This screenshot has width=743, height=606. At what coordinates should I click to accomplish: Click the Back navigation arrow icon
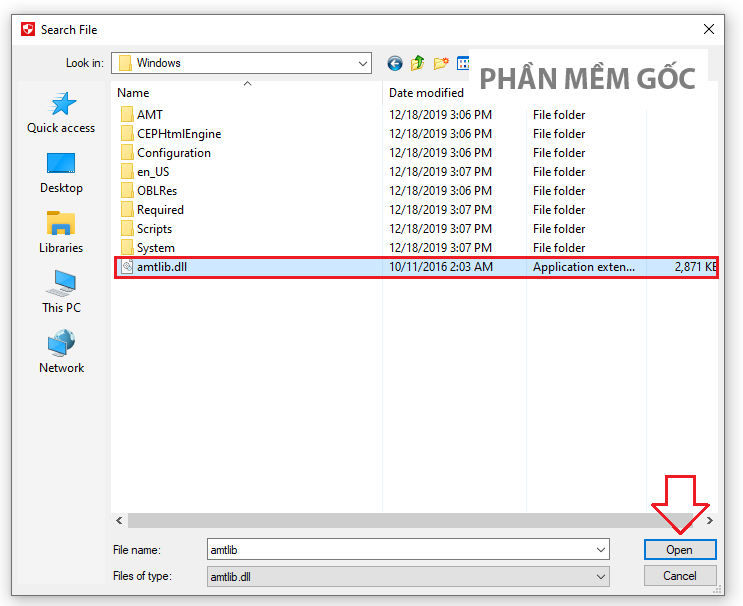click(x=394, y=63)
